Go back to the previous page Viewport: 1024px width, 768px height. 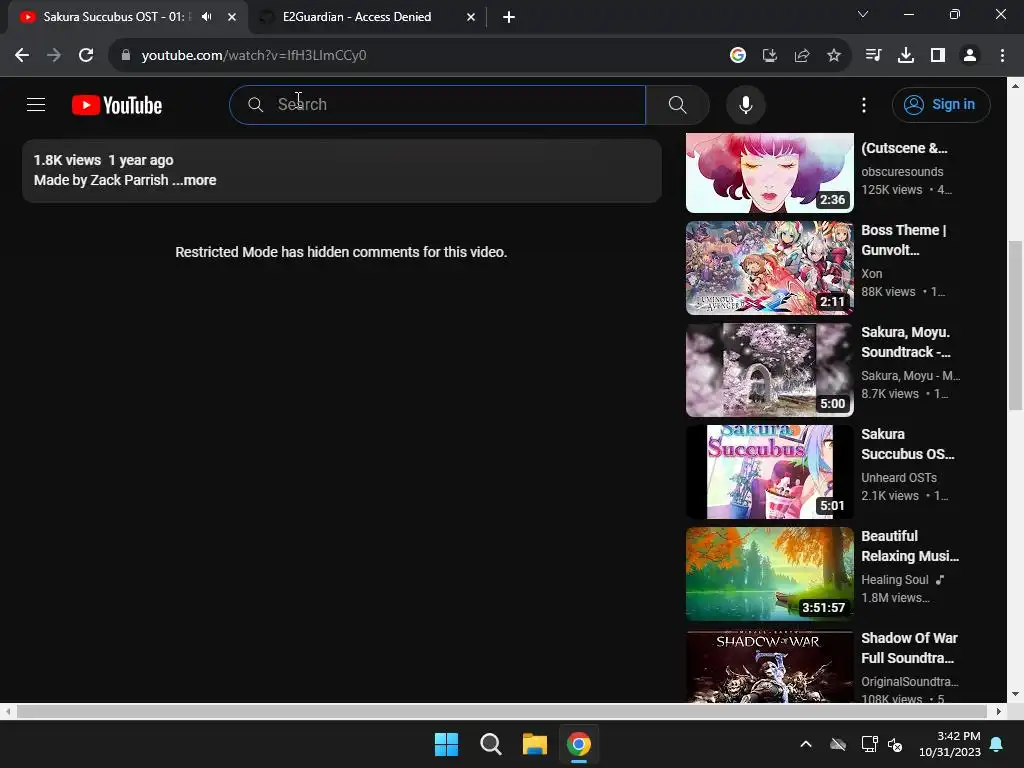[22, 56]
